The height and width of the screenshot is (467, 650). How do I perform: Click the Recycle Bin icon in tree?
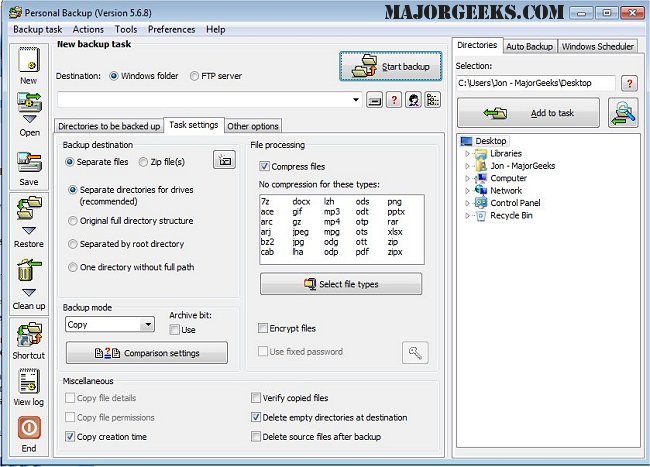[x=480, y=215]
